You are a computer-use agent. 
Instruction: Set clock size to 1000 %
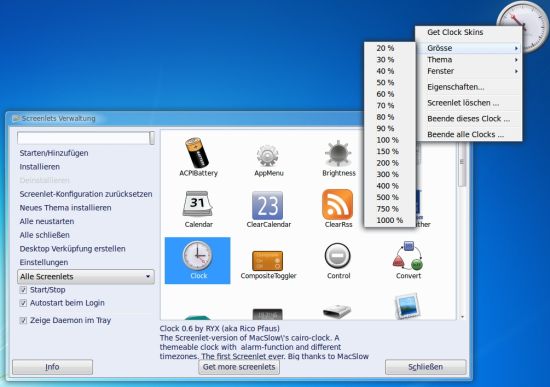tap(390, 220)
